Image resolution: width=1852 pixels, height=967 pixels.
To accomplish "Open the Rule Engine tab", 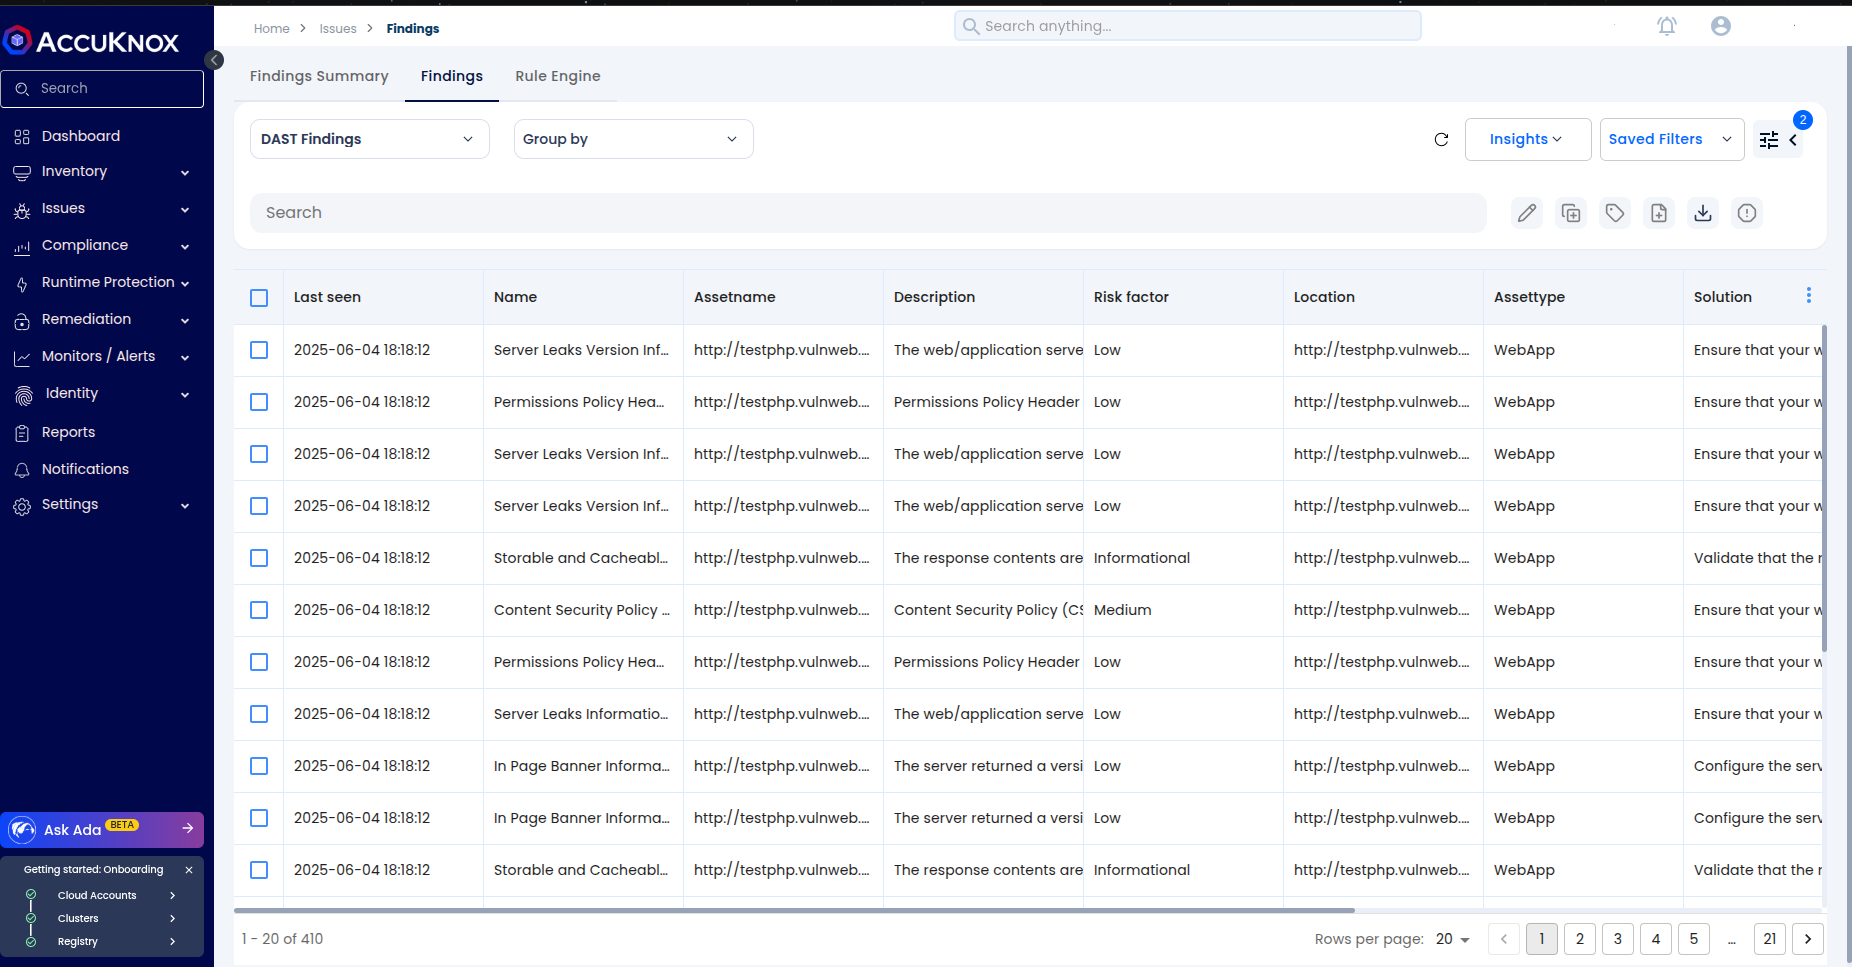I will pos(557,76).
